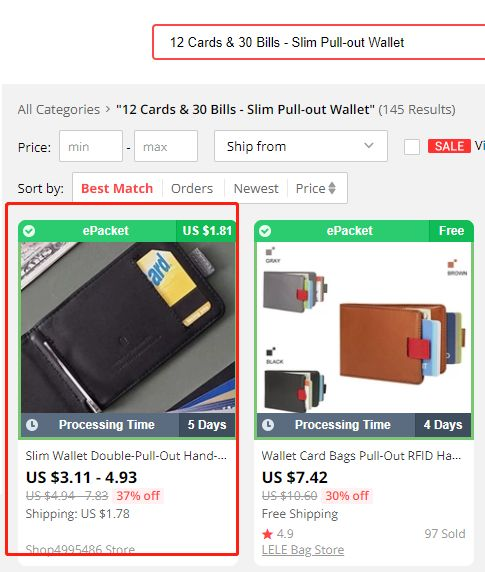
Task: Click the green checkmark icon on first ePacket banner
Action: [29, 231]
